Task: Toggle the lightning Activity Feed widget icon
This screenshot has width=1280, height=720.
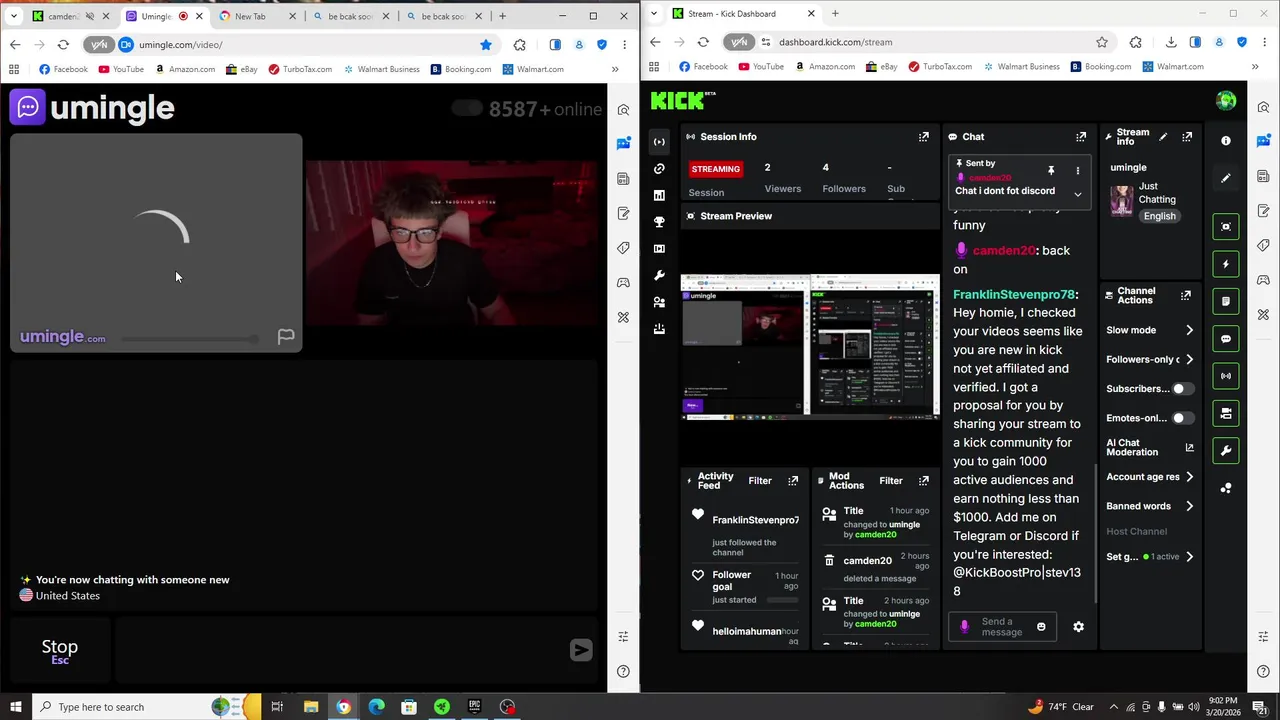Action: [1226, 264]
